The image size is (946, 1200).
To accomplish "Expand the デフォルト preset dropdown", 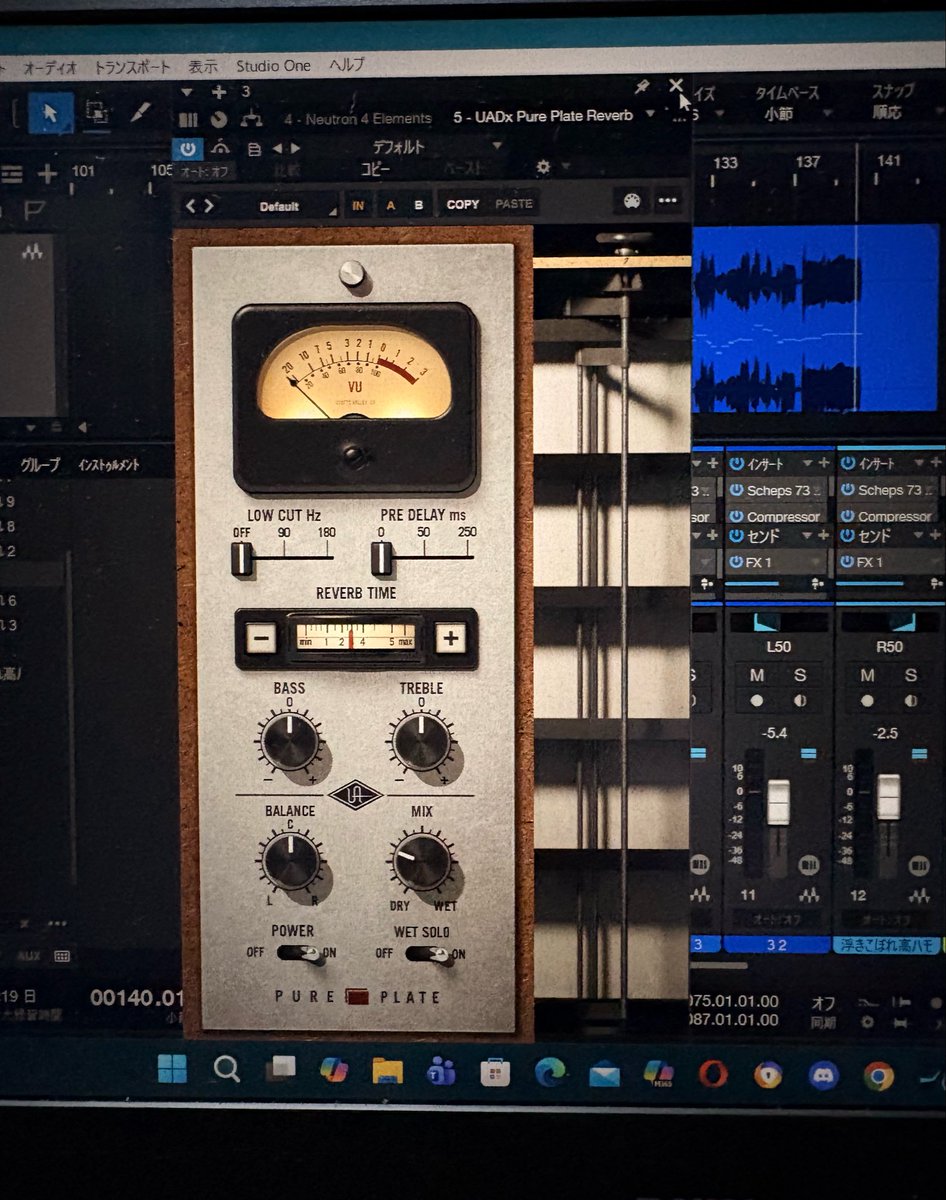I will tap(497, 146).
